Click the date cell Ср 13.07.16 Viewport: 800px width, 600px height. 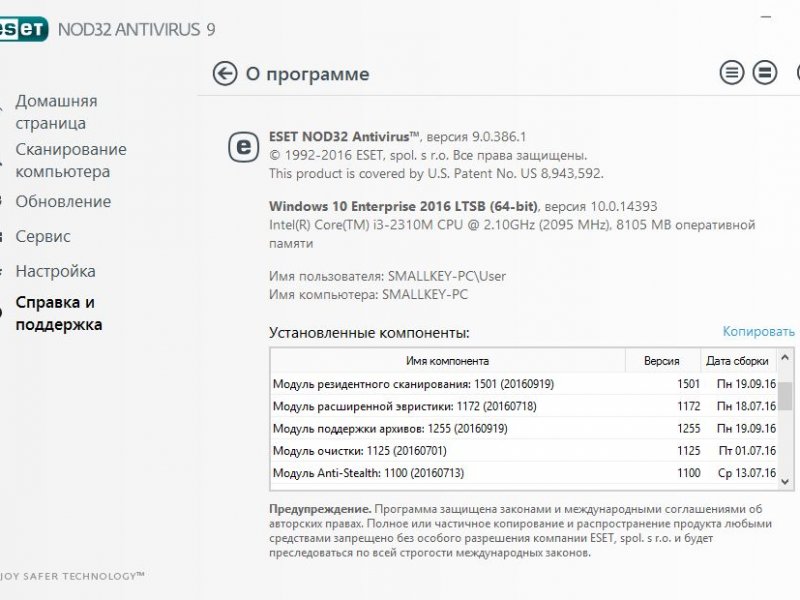tap(747, 473)
